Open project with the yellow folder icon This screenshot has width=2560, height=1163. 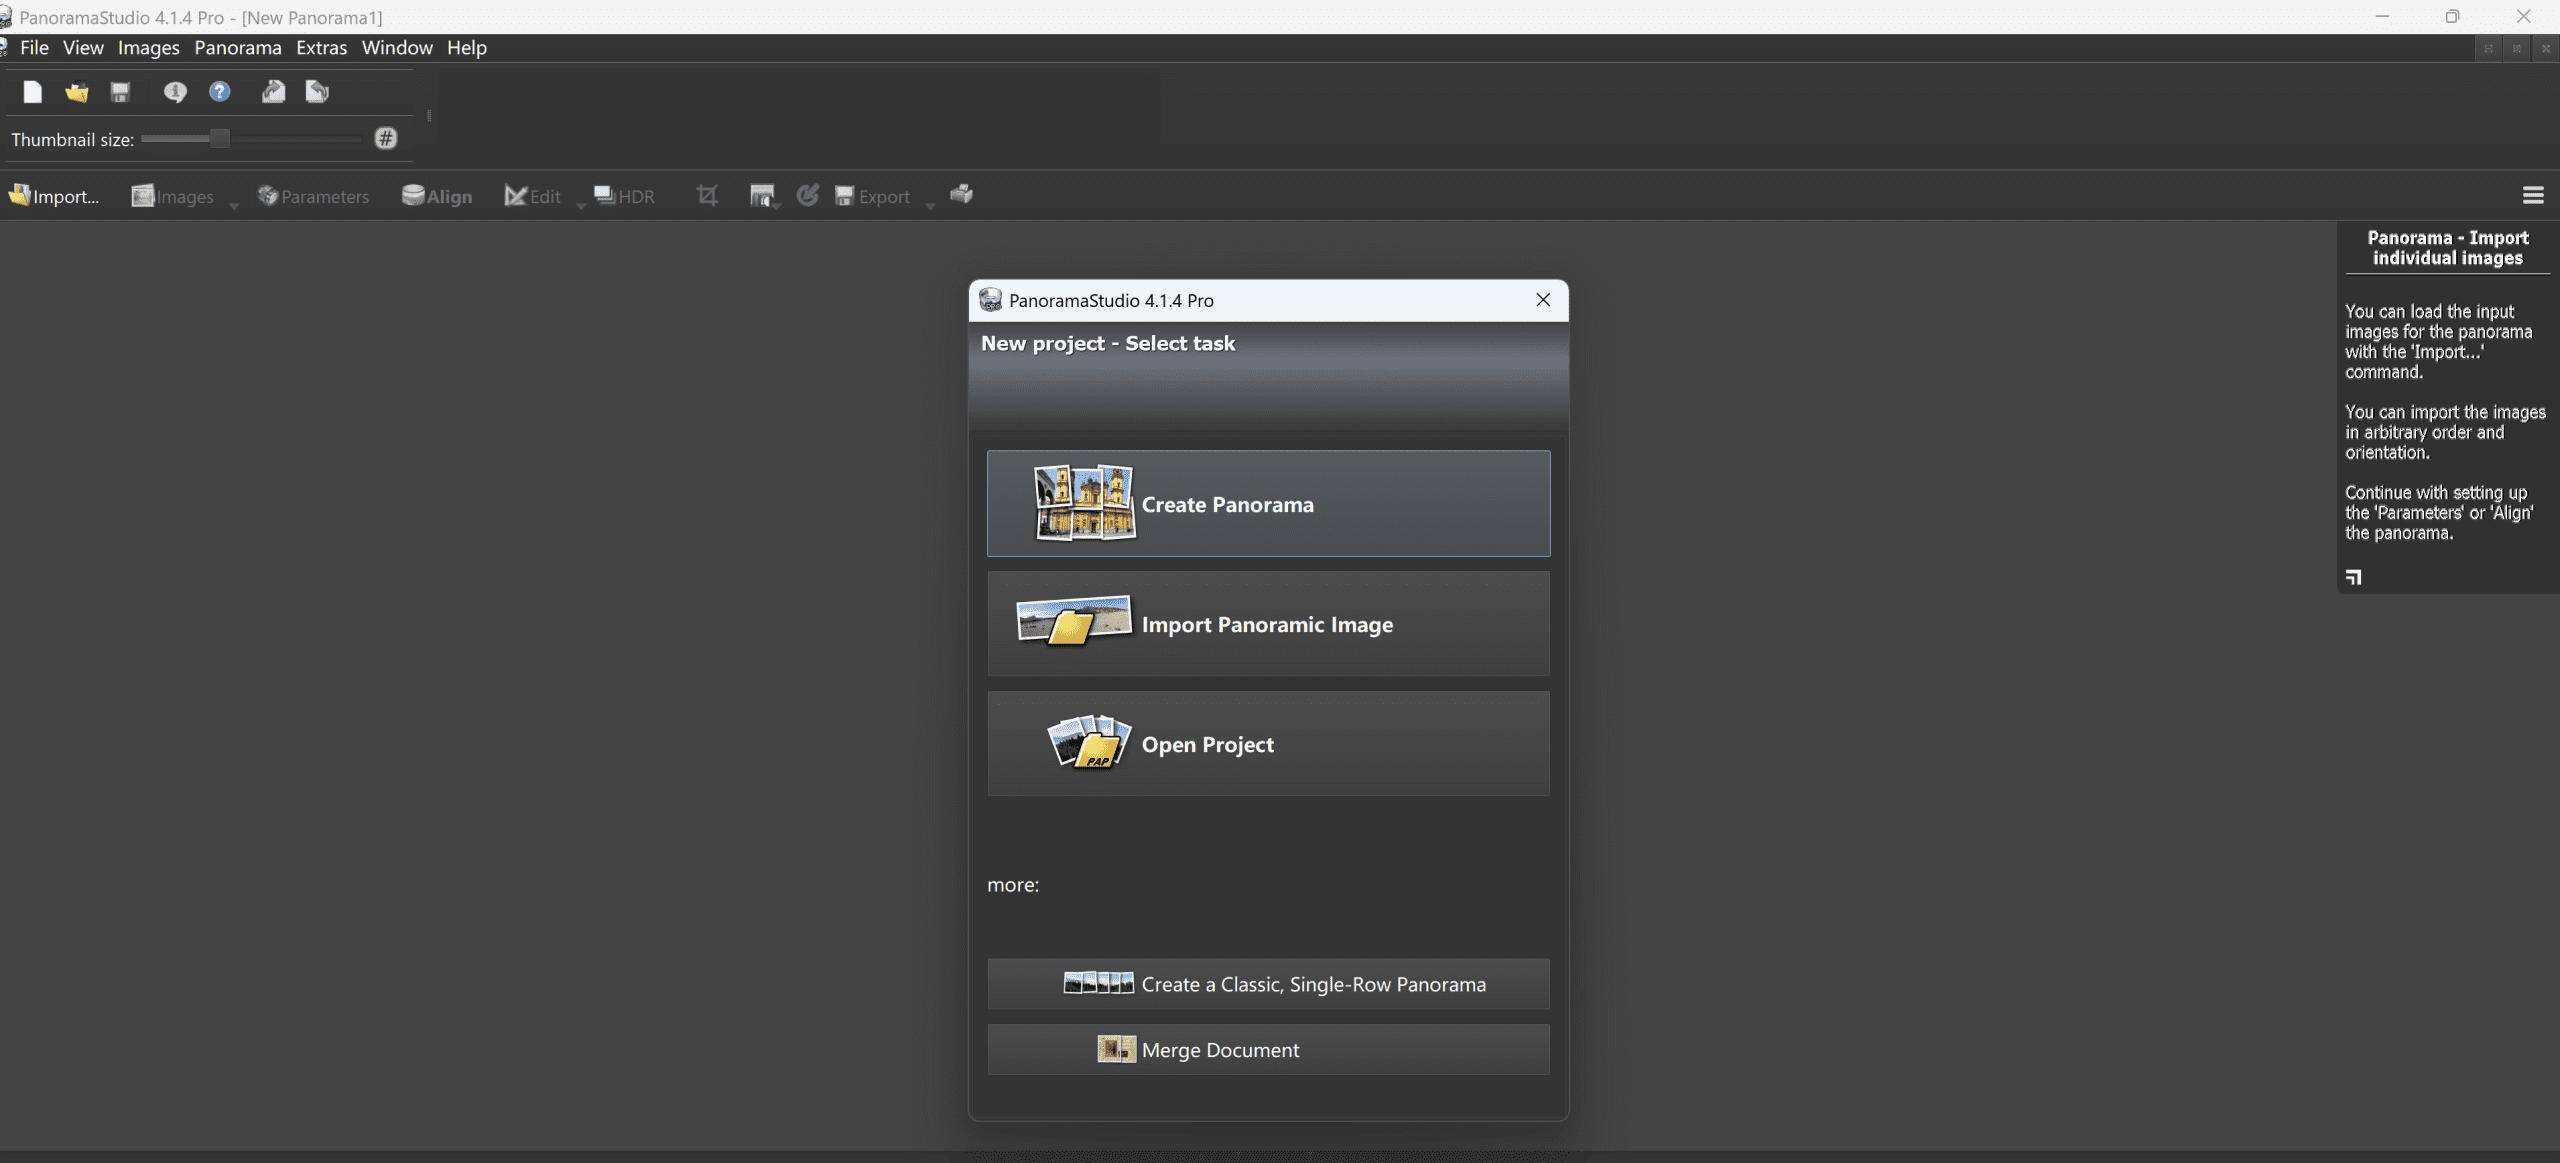coord(77,93)
